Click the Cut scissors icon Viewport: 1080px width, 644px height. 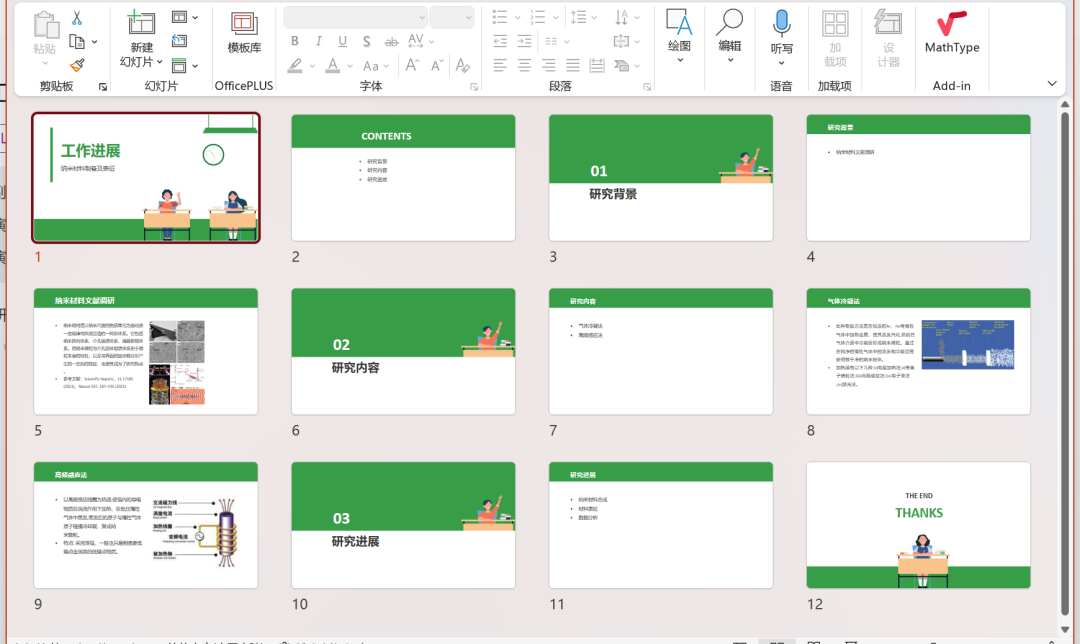pos(77,18)
